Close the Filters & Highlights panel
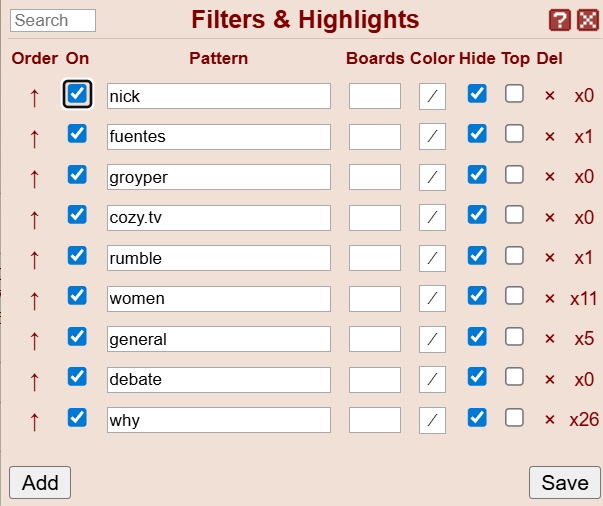Viewport: 603px width, 506px height. point(588,20)
